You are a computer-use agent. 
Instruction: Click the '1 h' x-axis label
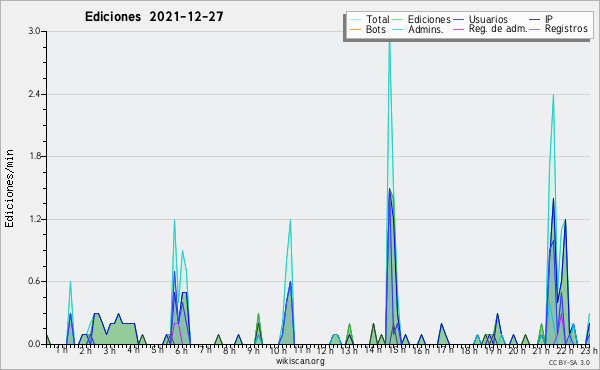coord(62,350)
